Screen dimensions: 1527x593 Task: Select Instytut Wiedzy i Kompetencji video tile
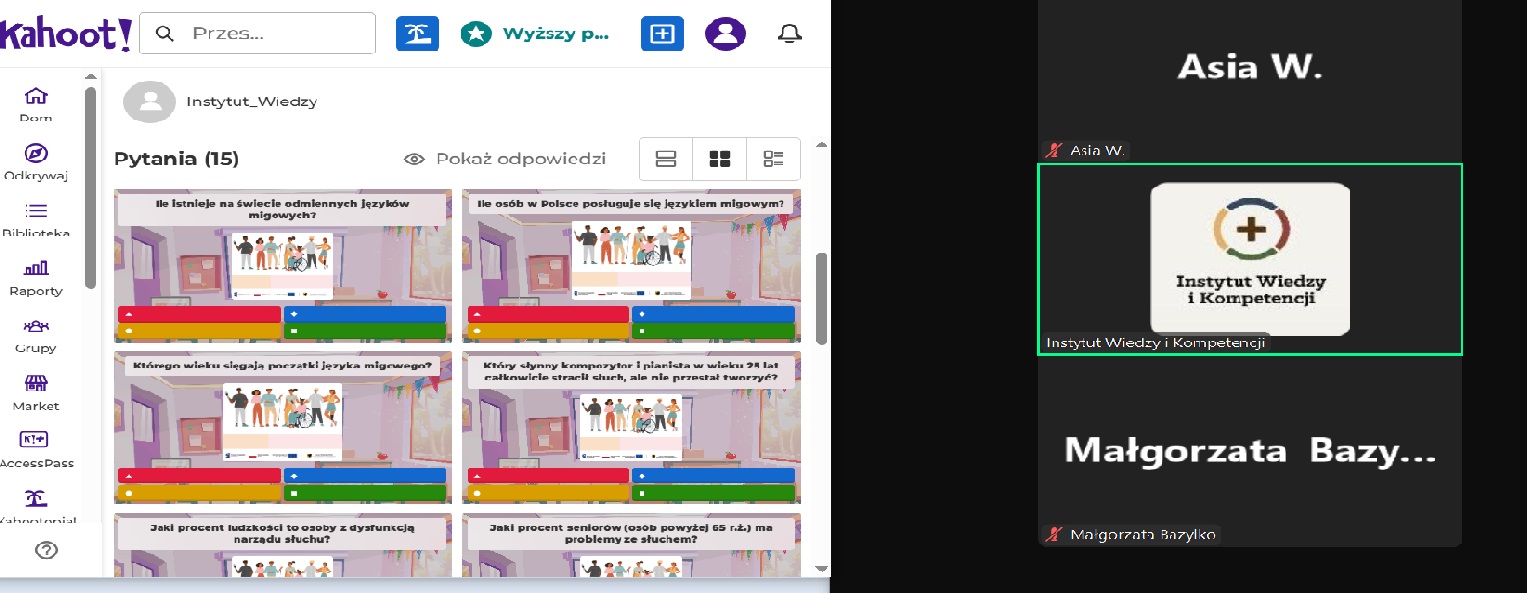click(x=1250, y=259)
